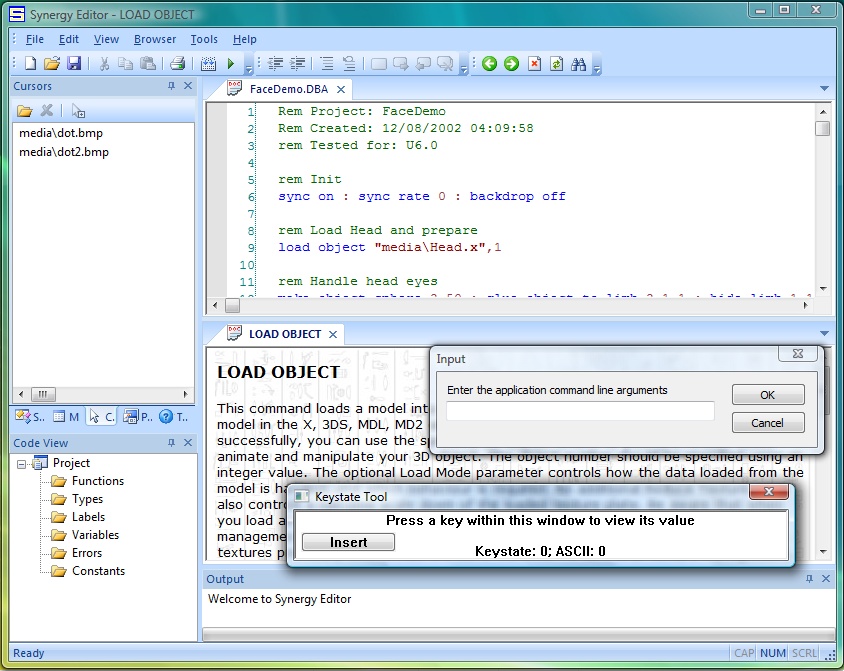Collapse the Project tree node

(21, 464)
